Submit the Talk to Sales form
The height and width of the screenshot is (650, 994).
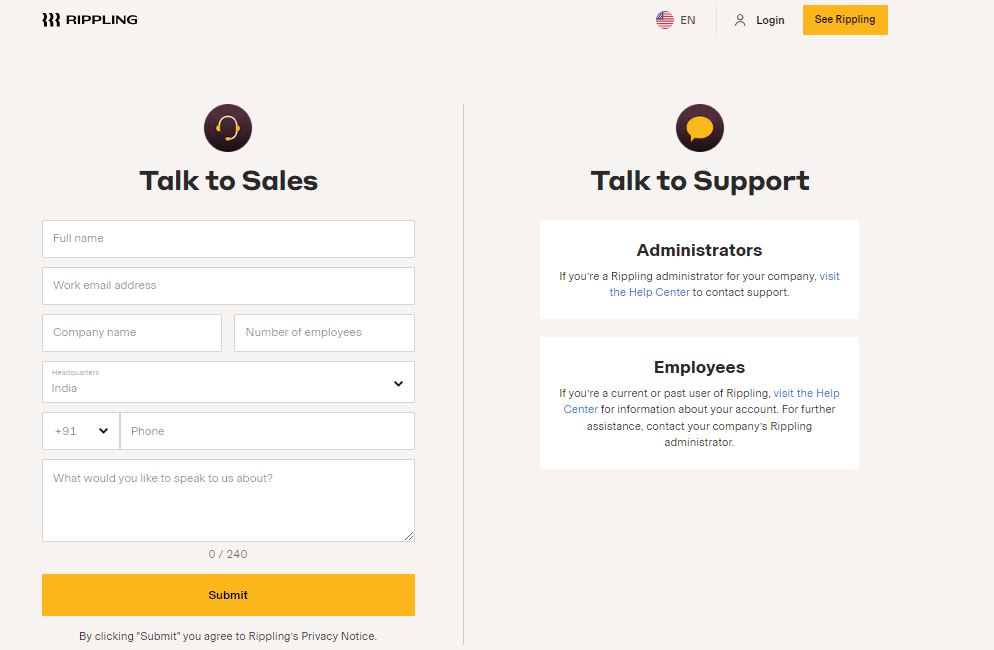tap(228, 595)
